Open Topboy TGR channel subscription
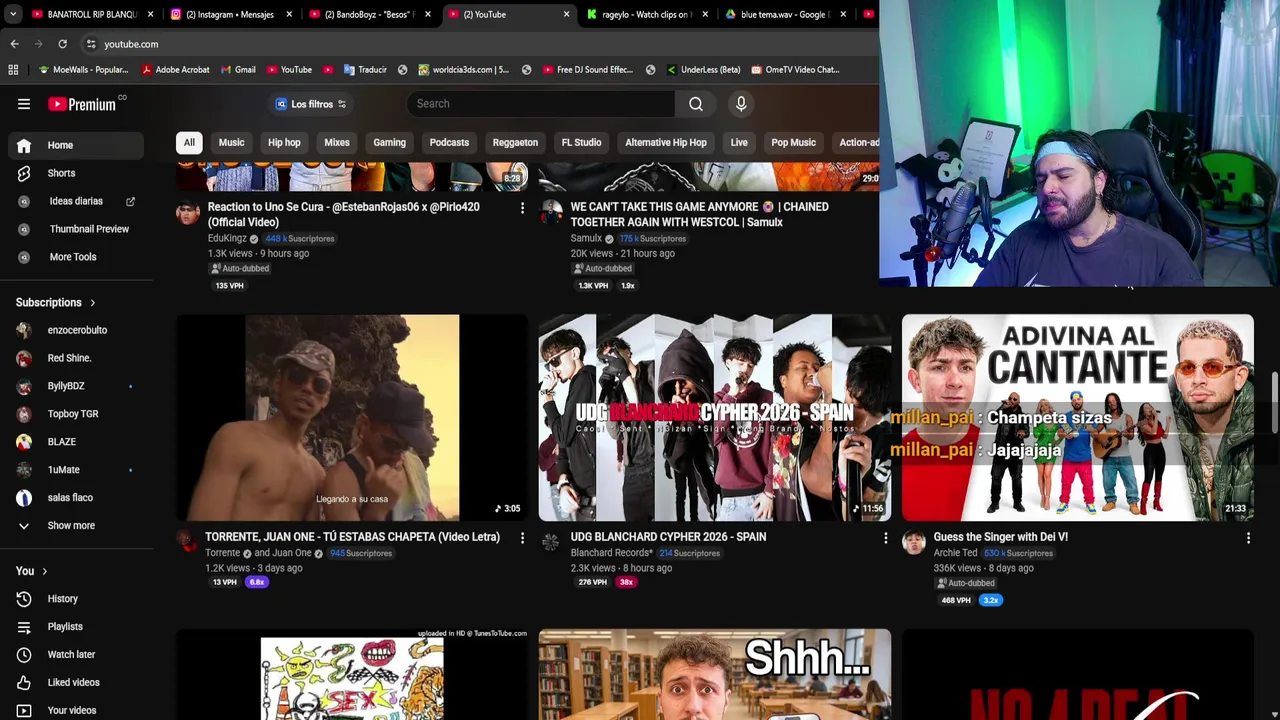 coord(76,414)
